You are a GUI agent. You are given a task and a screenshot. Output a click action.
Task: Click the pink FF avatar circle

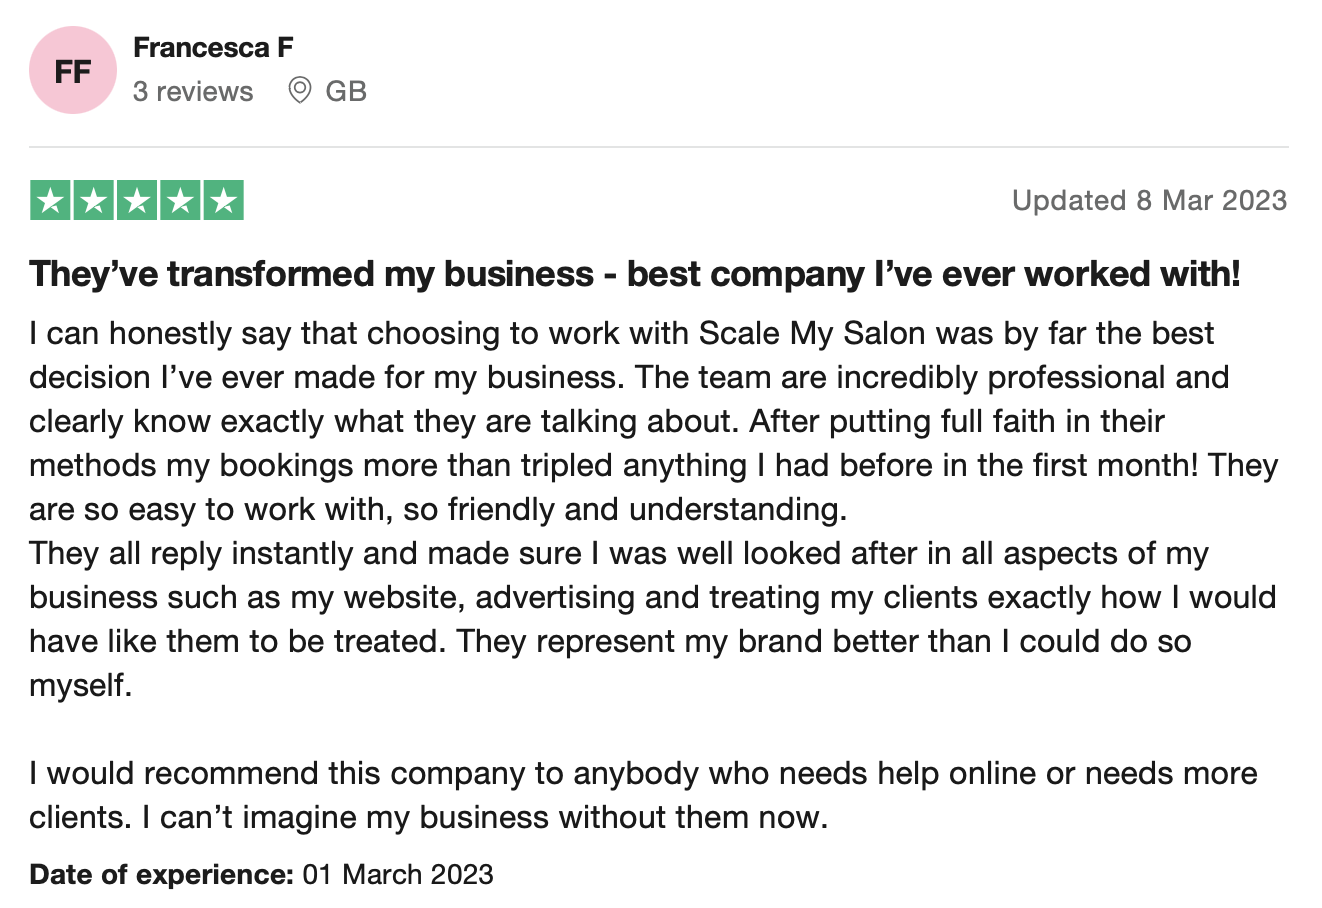click(73, 71)
